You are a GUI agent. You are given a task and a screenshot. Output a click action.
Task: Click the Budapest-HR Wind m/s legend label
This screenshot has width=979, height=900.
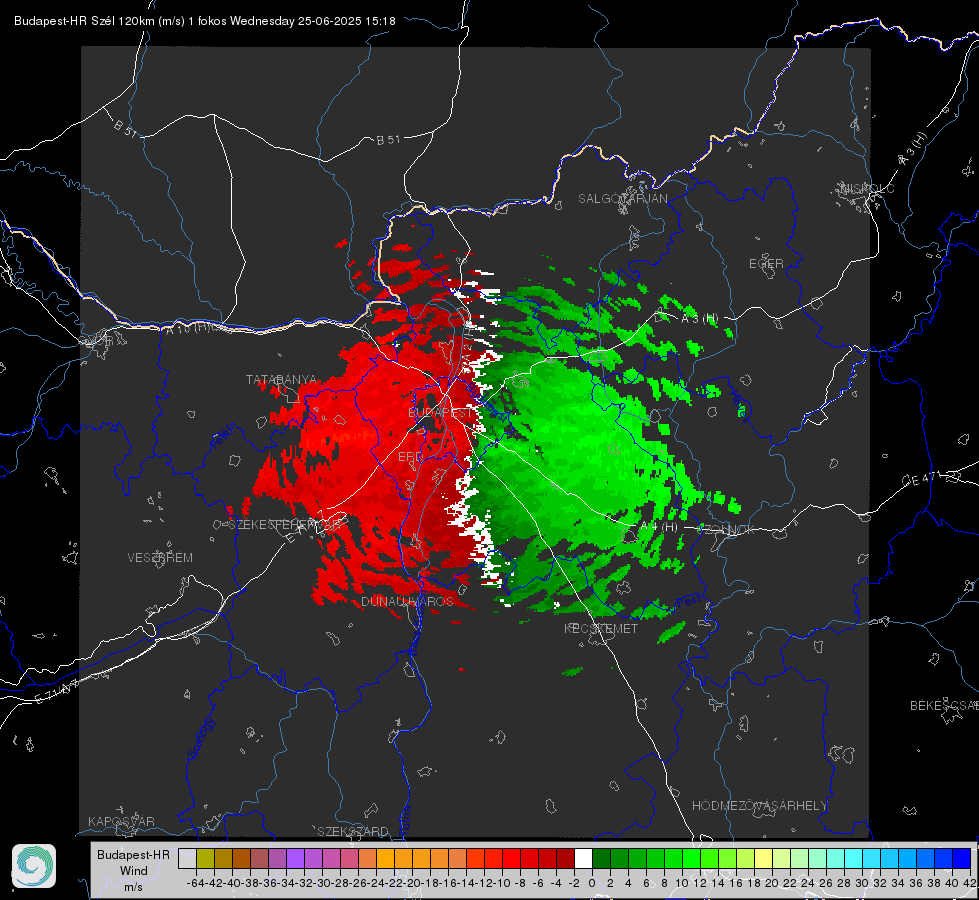pos(134,871)
